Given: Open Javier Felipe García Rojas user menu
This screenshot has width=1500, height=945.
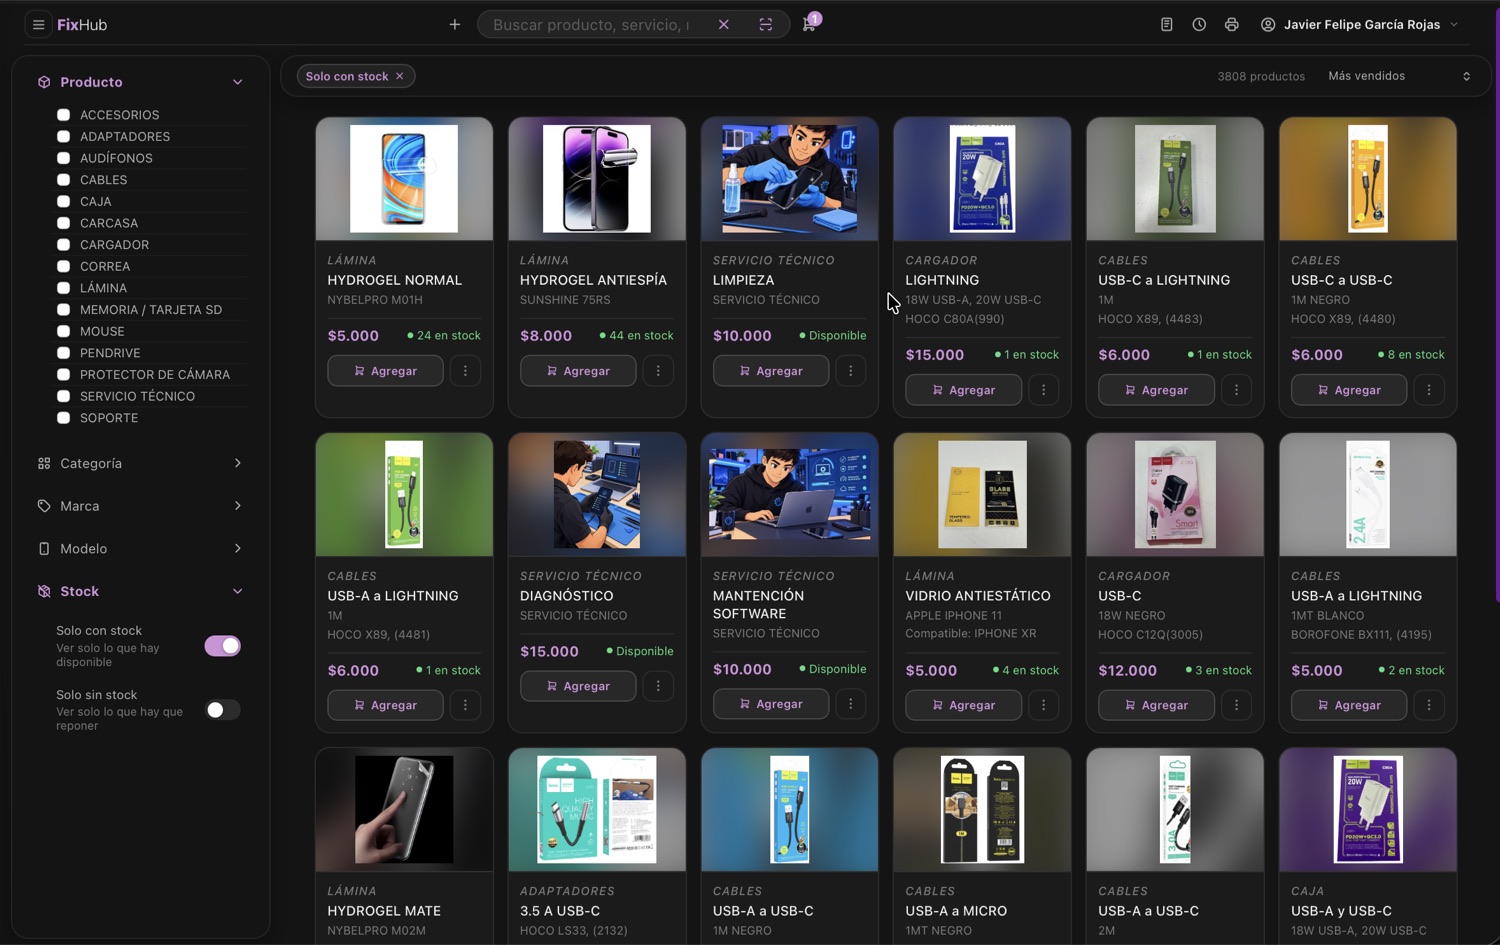Looking at the screenshot, I should (1359, 25).
